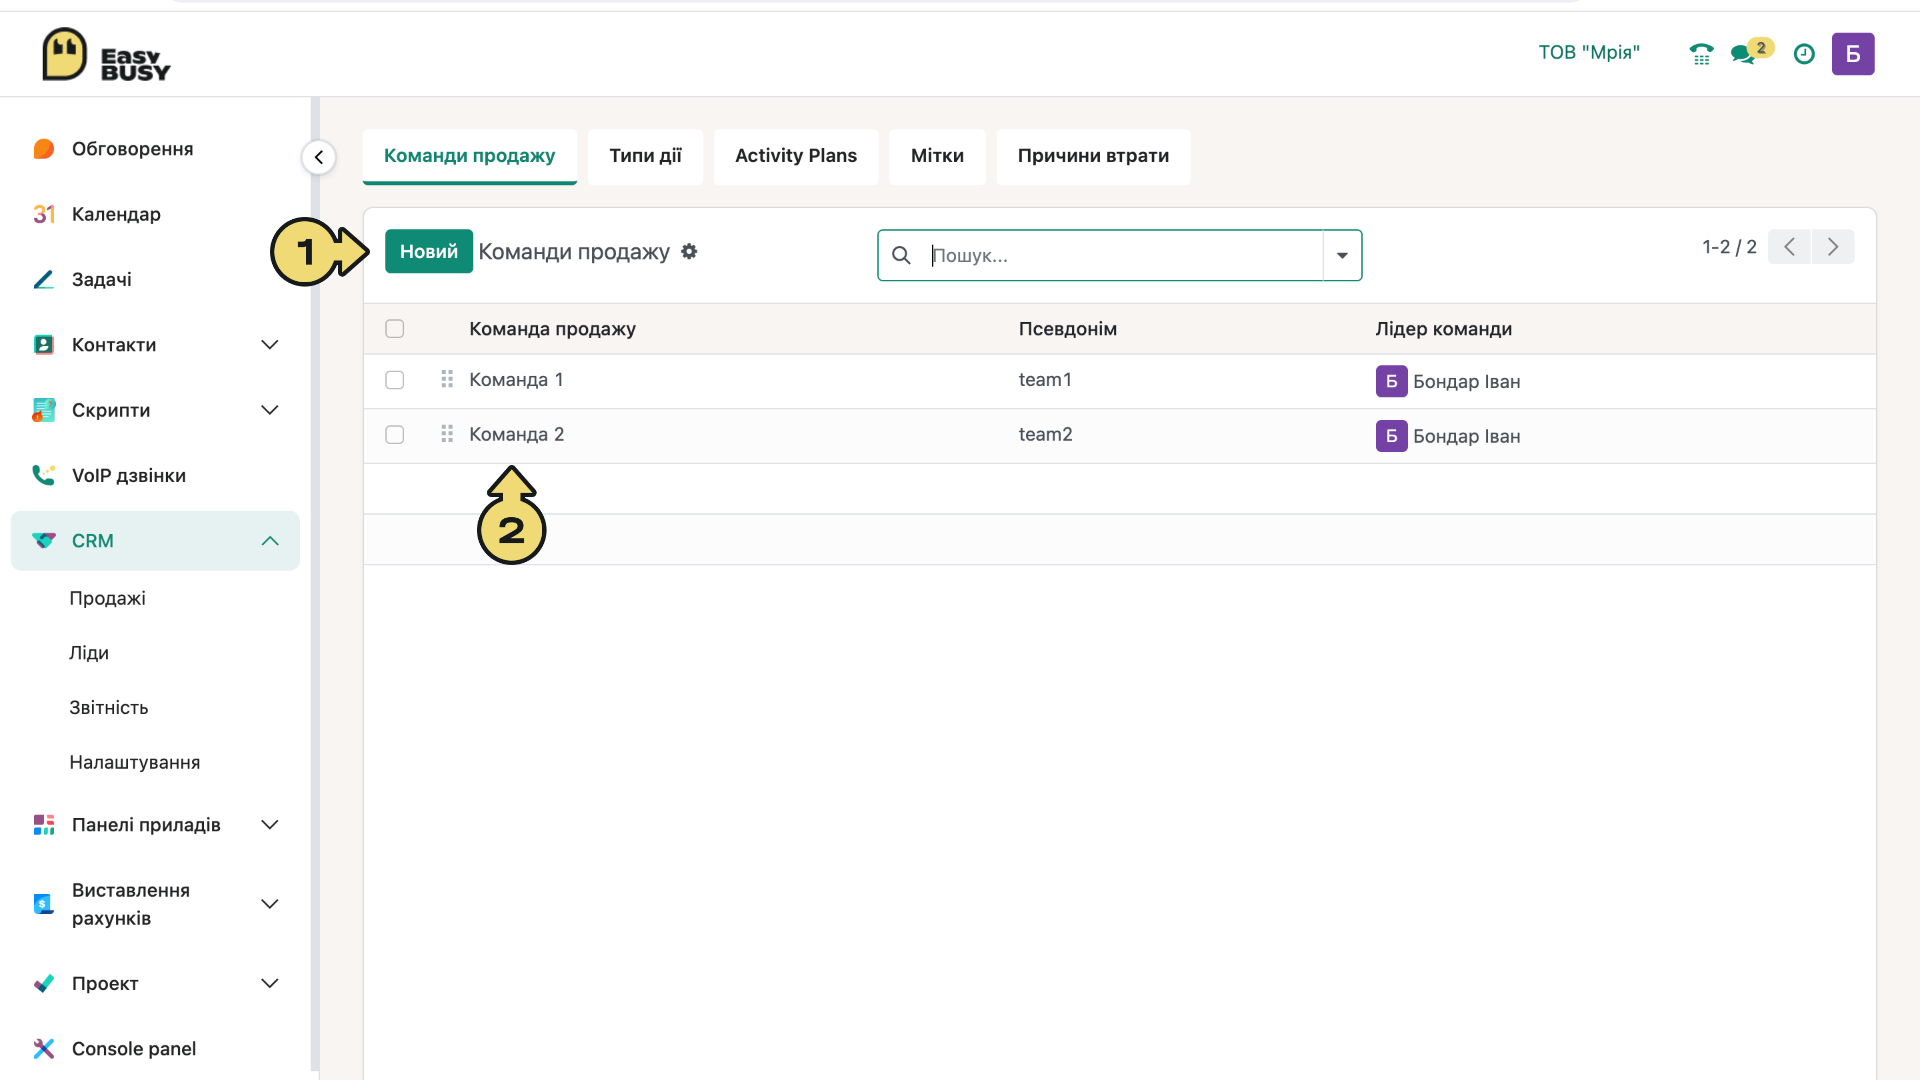Click the team2 alias cell
1920x1080 pixels.
1045,435
